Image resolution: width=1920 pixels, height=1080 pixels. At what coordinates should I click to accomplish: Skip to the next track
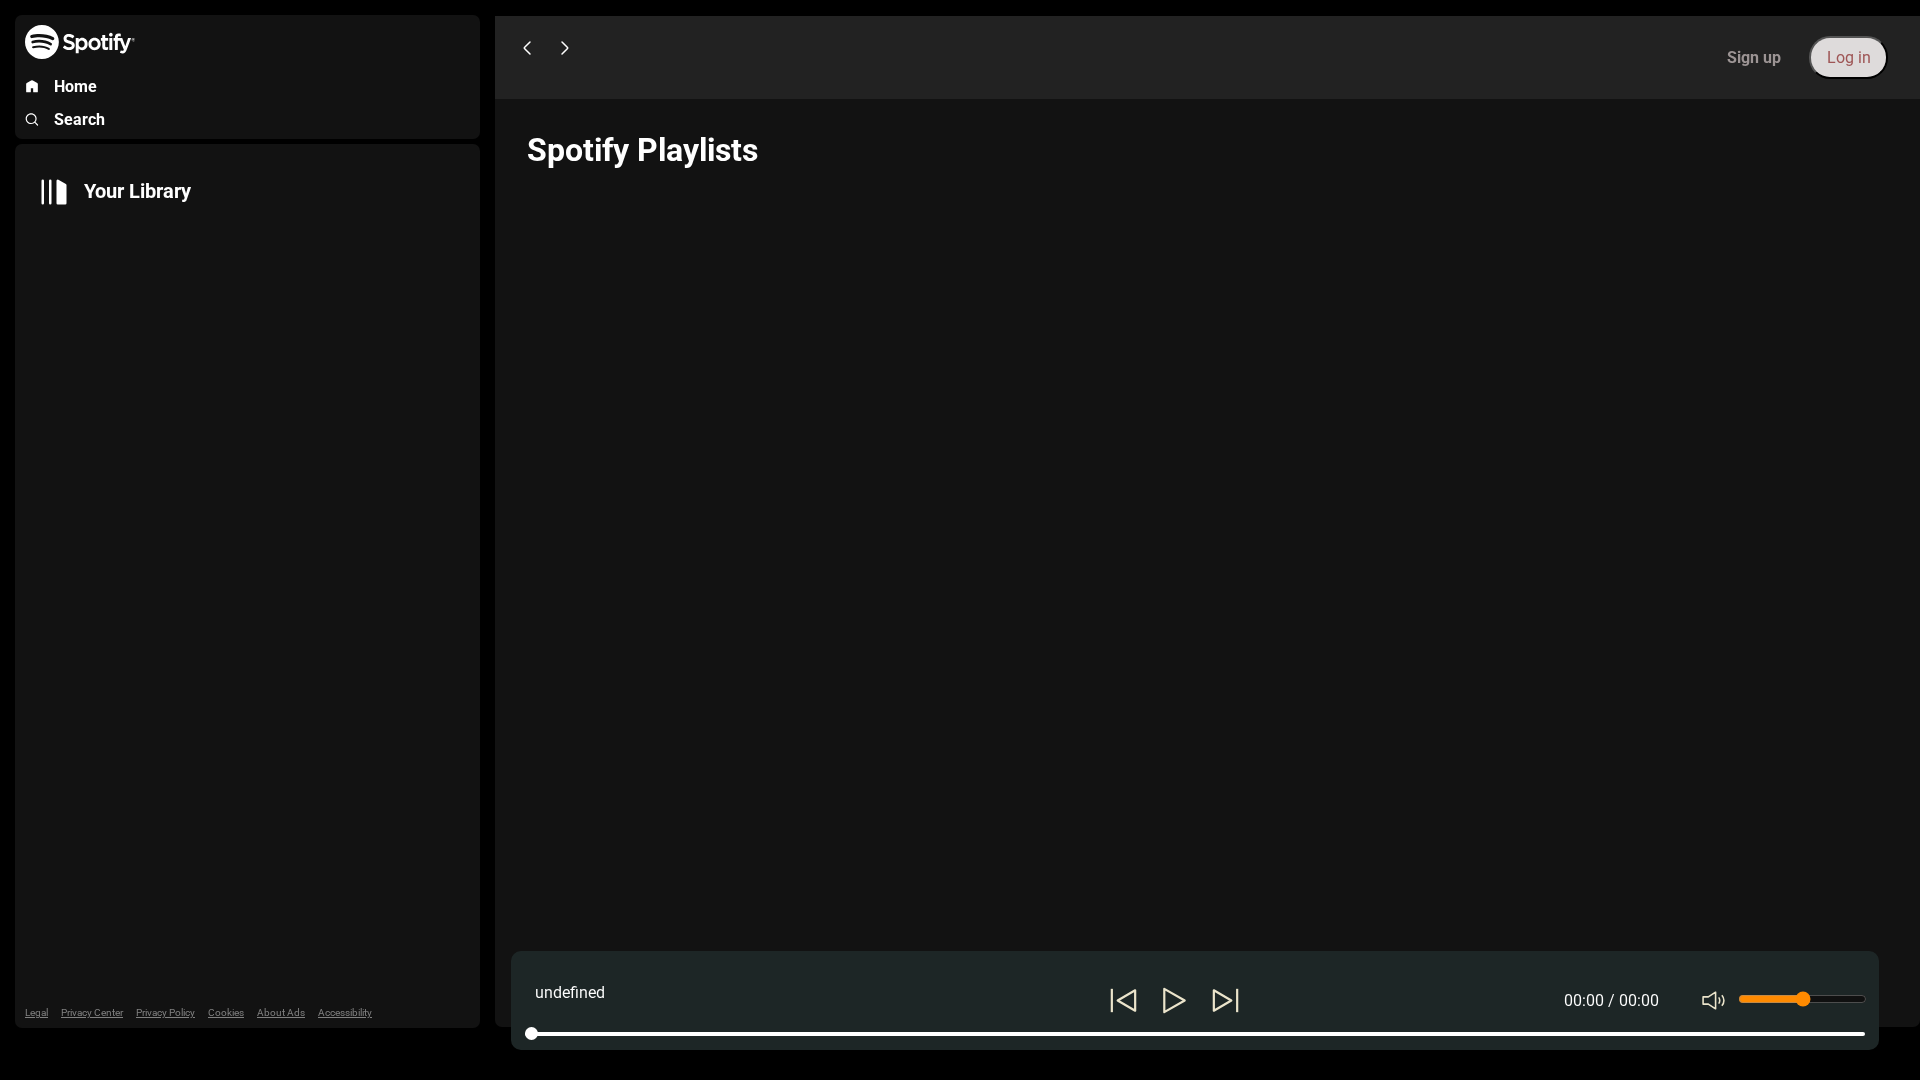click(x=1225, y=1000)
